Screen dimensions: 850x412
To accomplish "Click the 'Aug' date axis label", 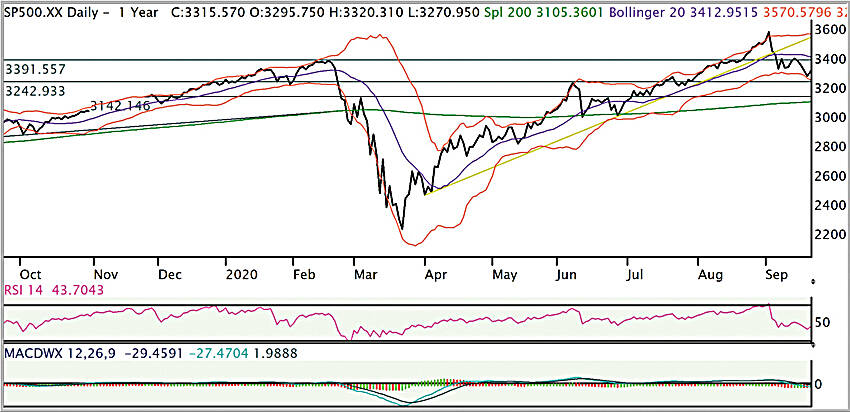I will [710, 275].
